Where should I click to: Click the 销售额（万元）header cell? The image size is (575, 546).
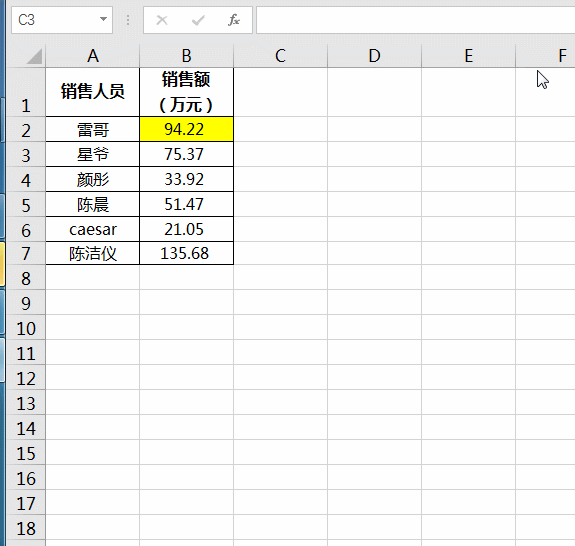186,92
